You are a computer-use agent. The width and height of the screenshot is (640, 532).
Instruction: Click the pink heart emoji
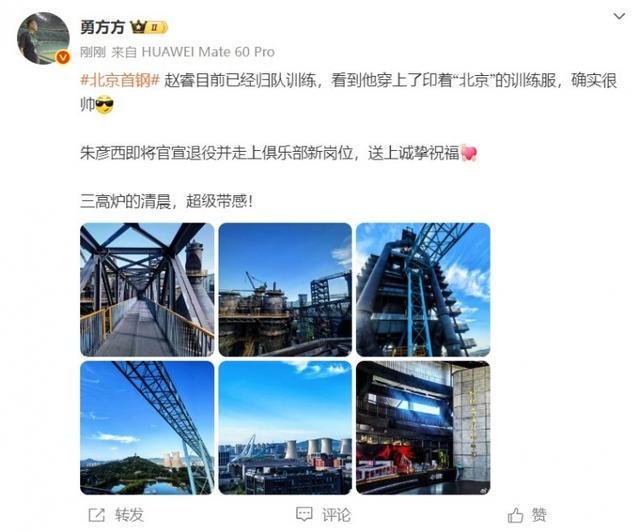tap(469, 153)
